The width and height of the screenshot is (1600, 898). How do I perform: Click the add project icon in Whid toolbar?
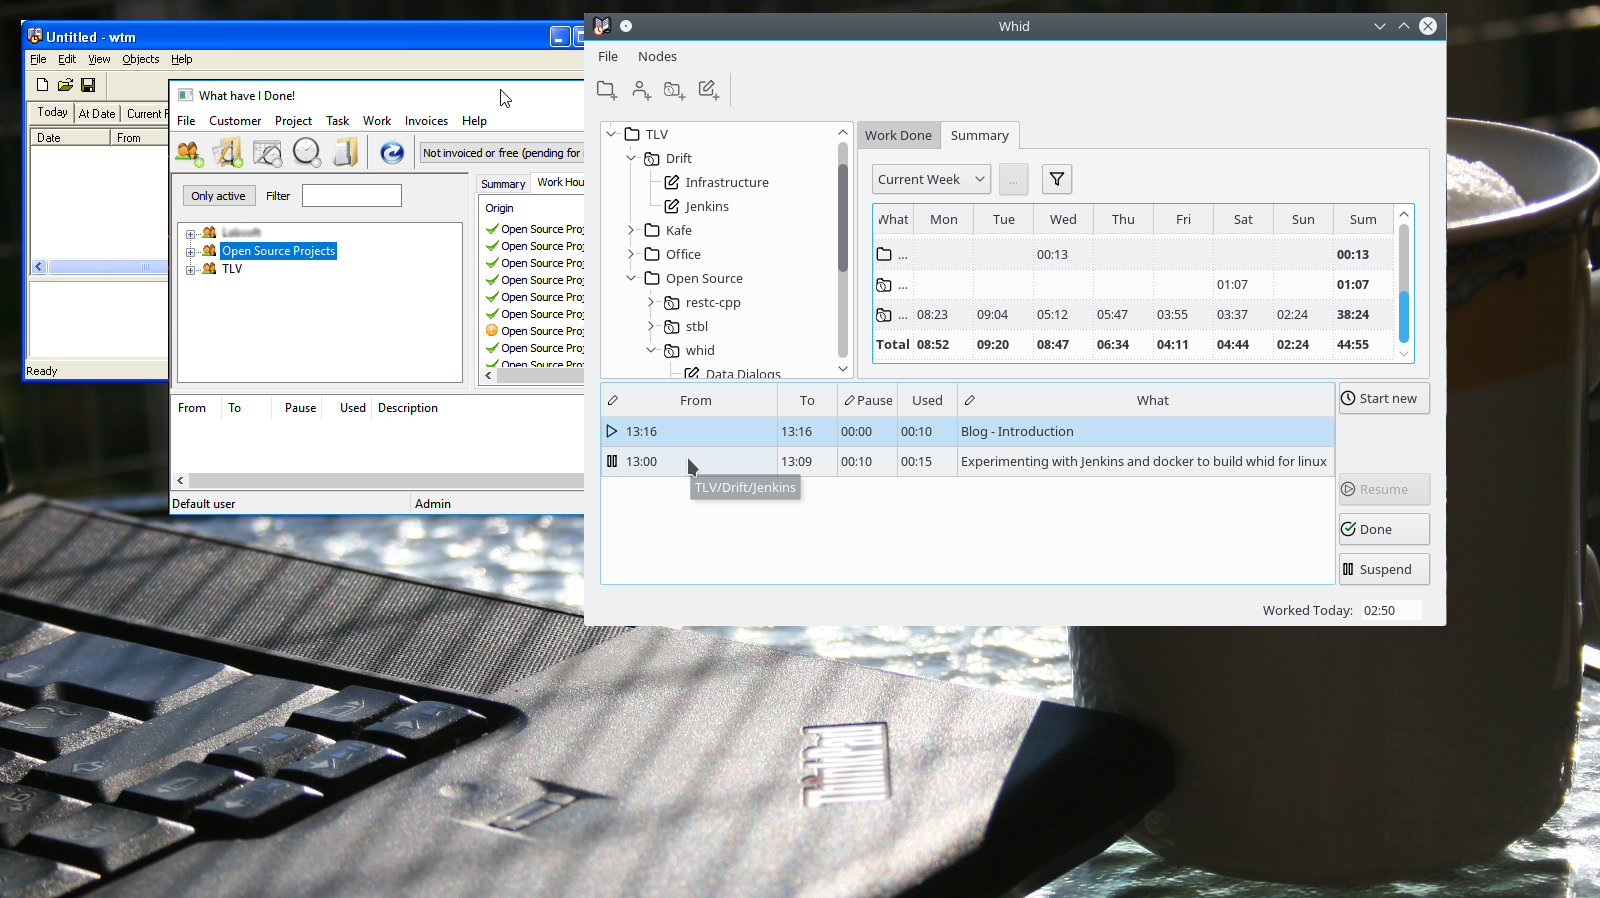tap(674, 90)
